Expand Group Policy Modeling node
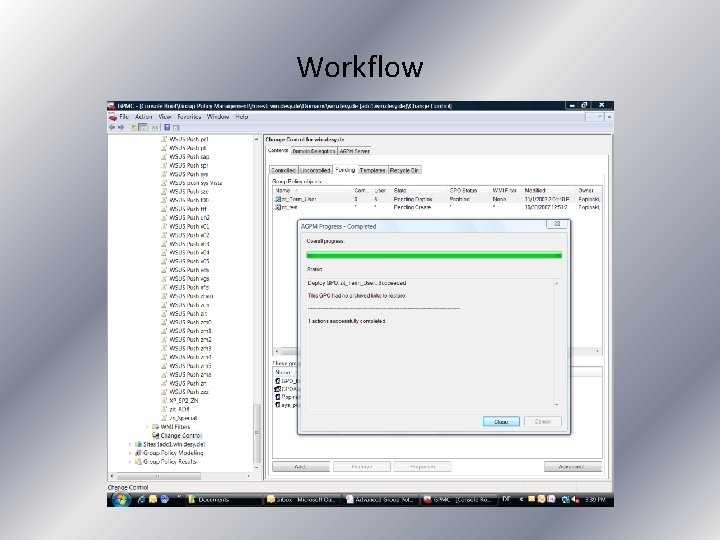The height and width of the screenshot is (540, 720). [x=130, y=453]
